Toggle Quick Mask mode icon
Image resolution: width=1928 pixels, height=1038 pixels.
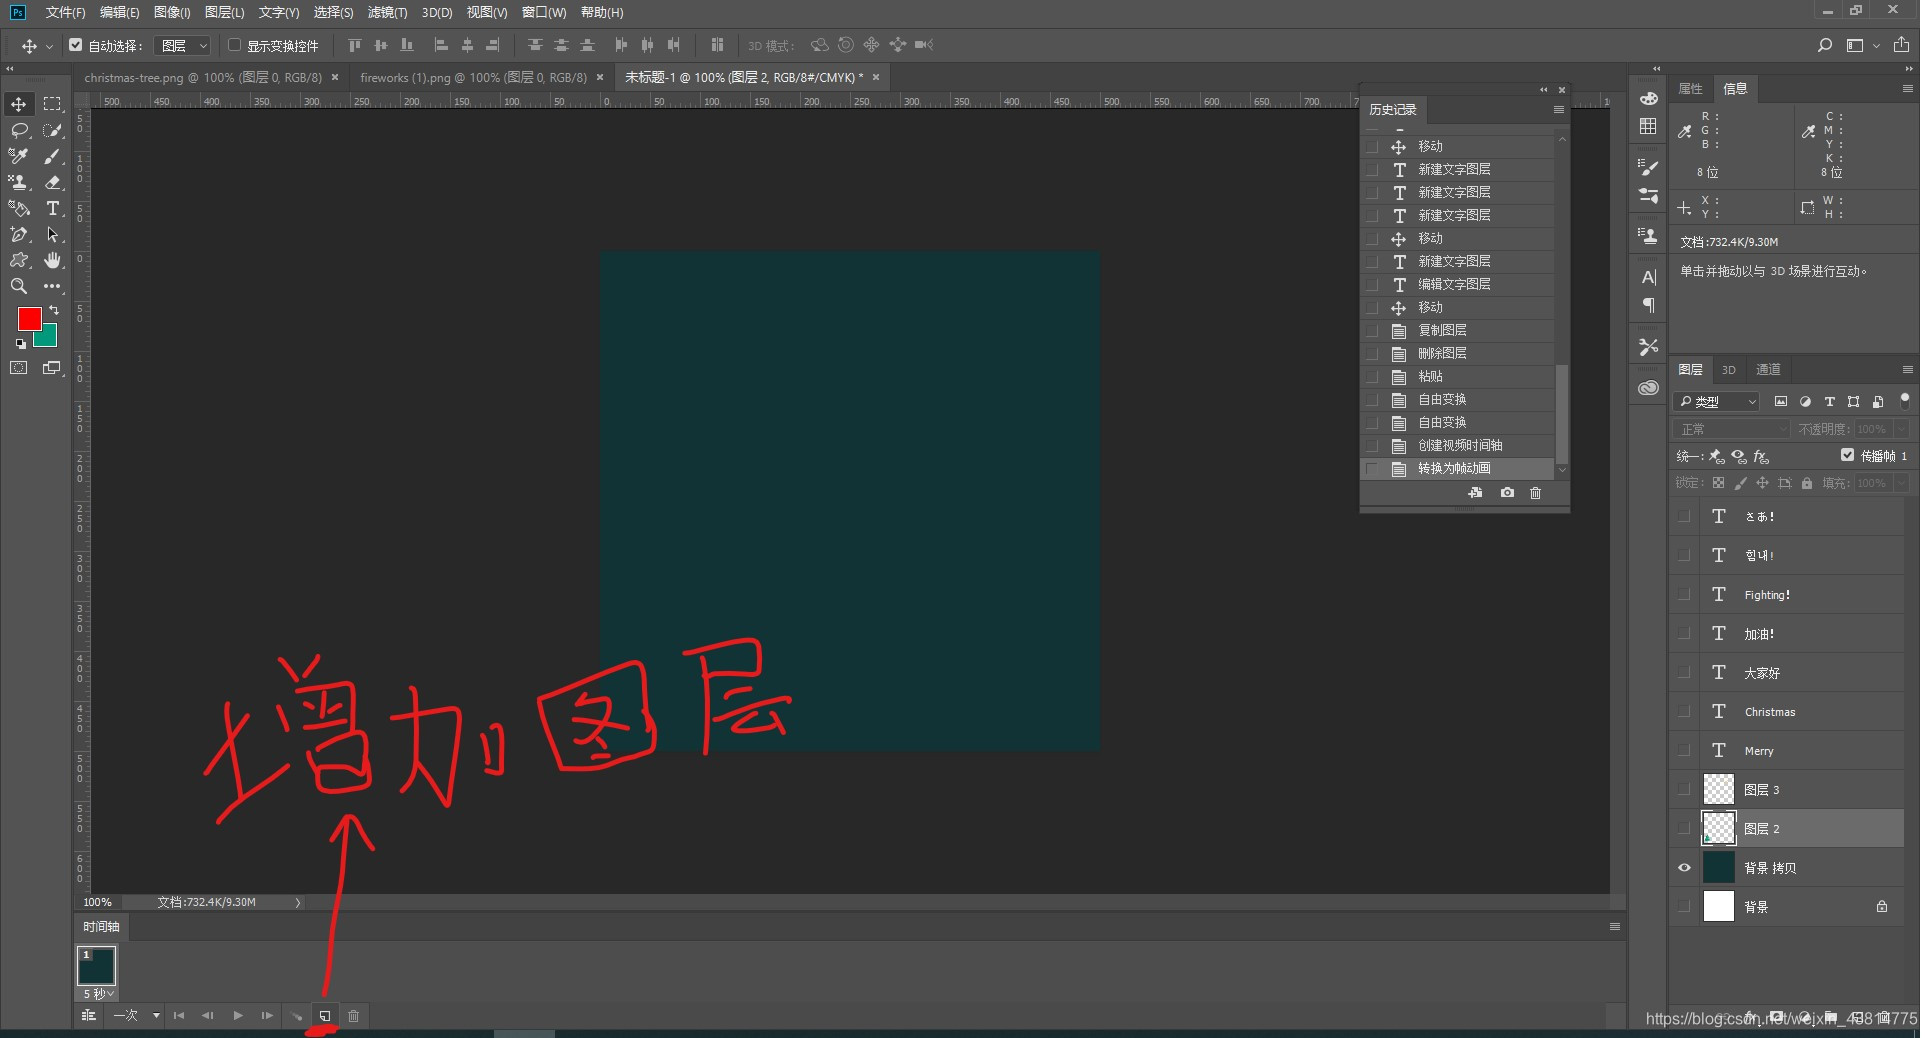[x=19, y=368]
